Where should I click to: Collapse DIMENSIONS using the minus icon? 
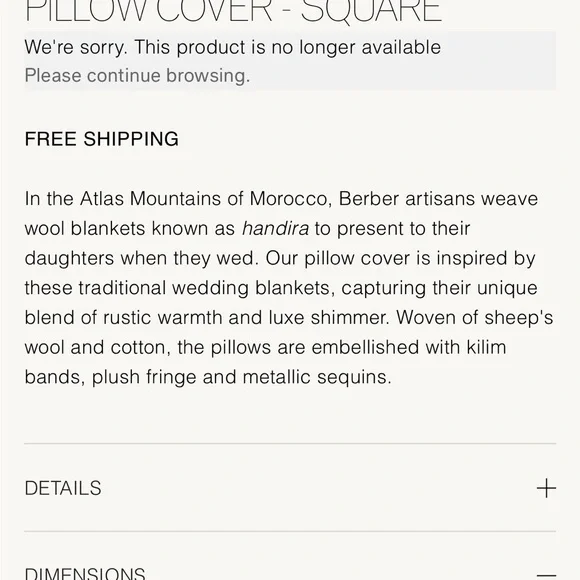(546, 576)
